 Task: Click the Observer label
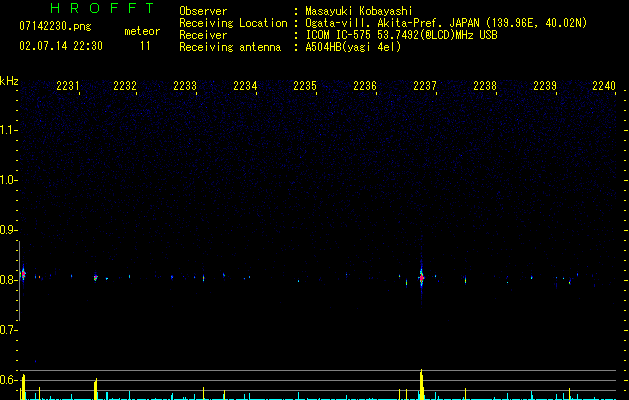tap(203, 11)
